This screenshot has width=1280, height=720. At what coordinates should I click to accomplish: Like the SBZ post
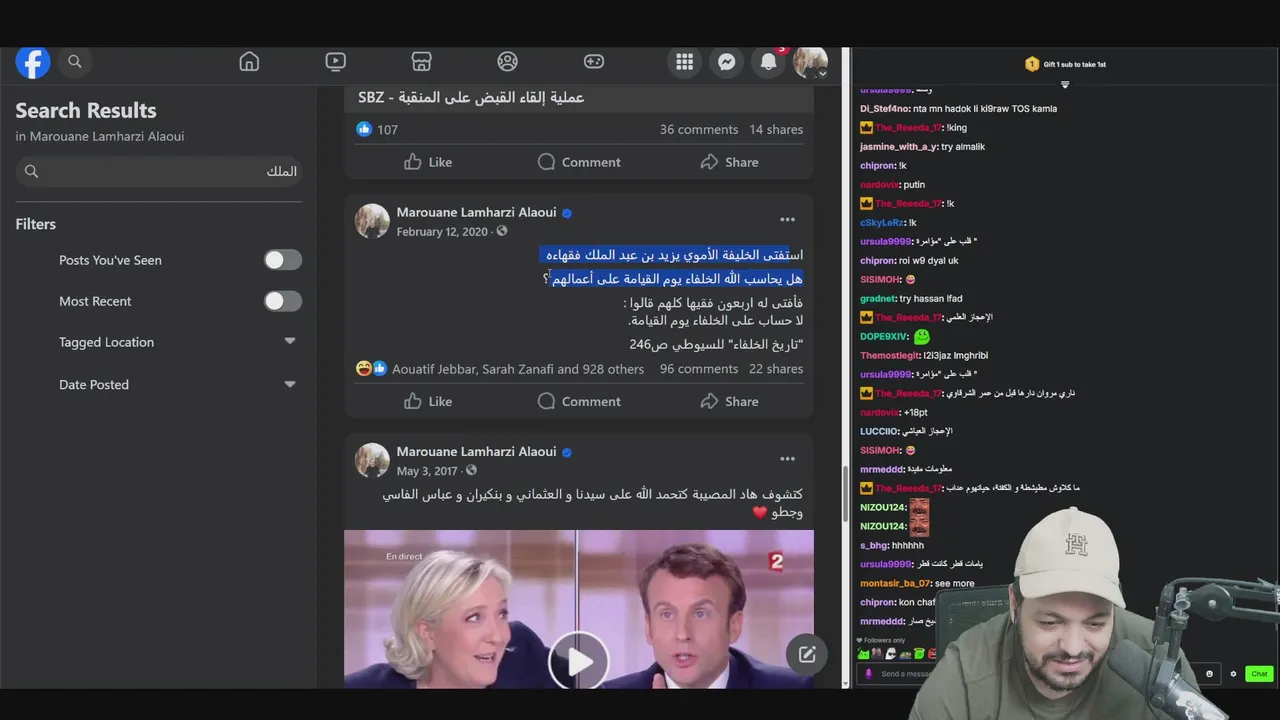tap(428, 162)
